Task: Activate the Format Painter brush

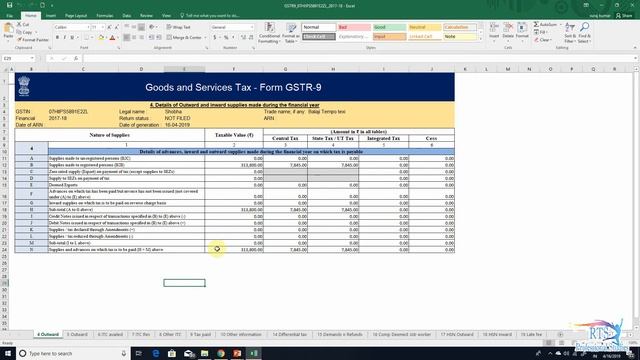Action: tap(33, 40)
